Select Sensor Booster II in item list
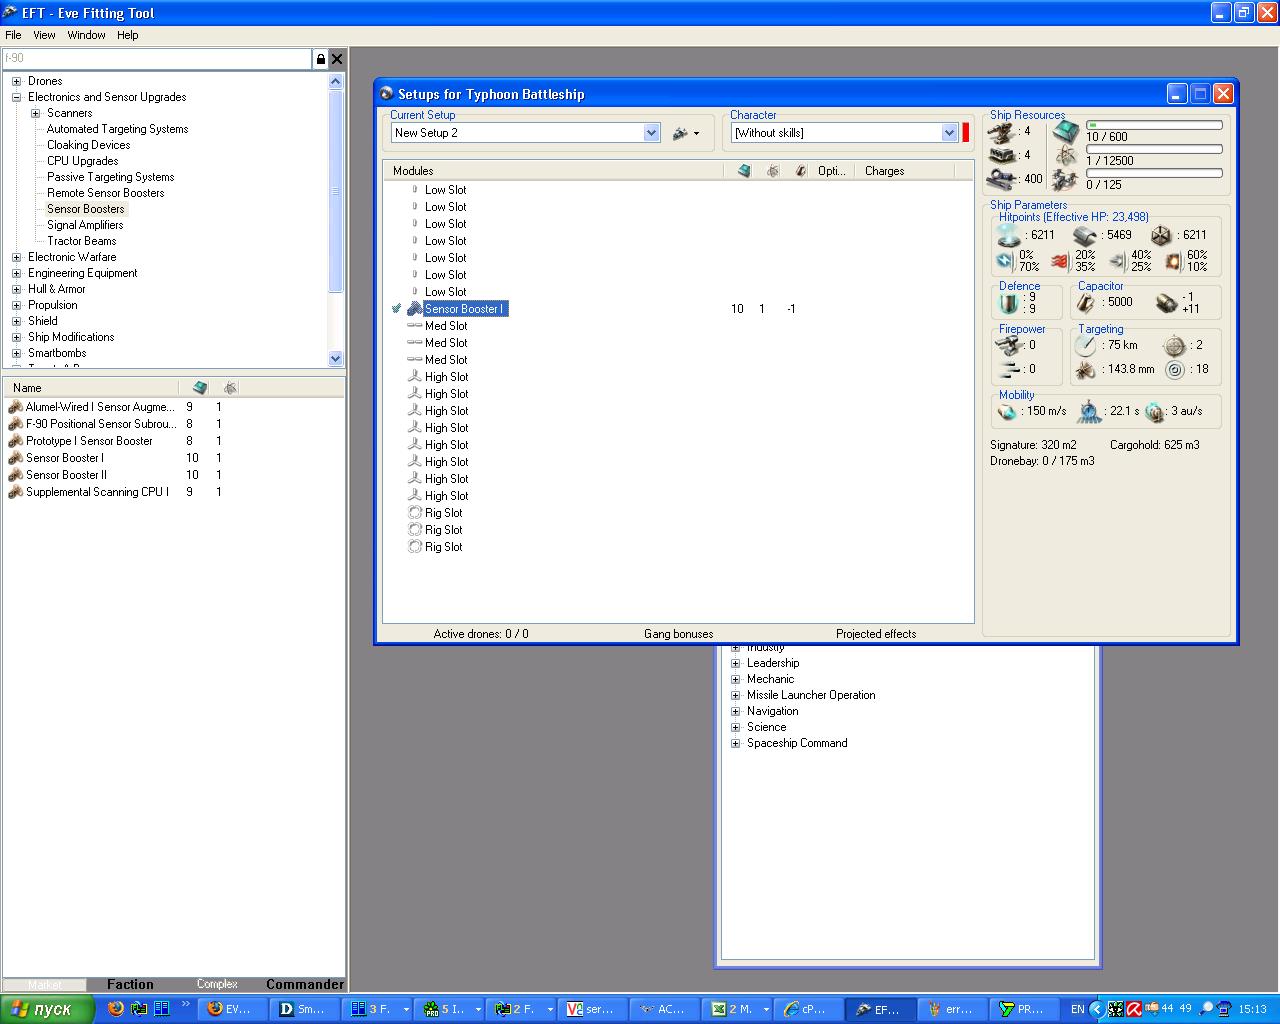Image resolution: width=1280 pixels, height=1024 pixels. (x=66, y=475)
